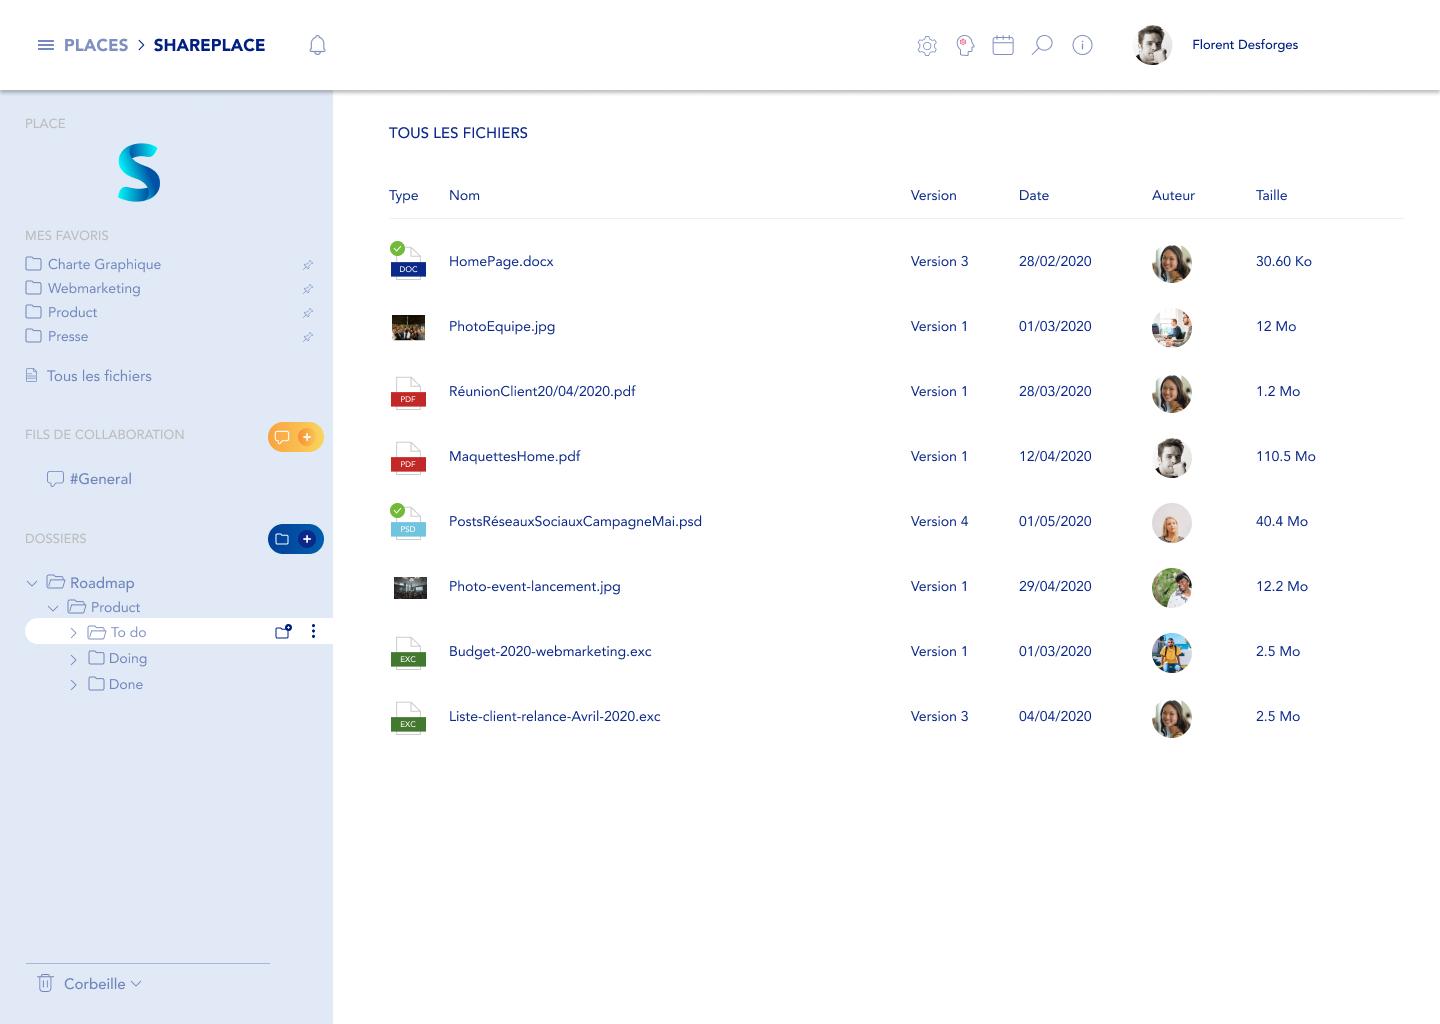Click EXC icon of Budget-2020-webmarketing
The width and height of the screenshot is (1440, 1024).
pyautogui.click(x=408, y=652)
